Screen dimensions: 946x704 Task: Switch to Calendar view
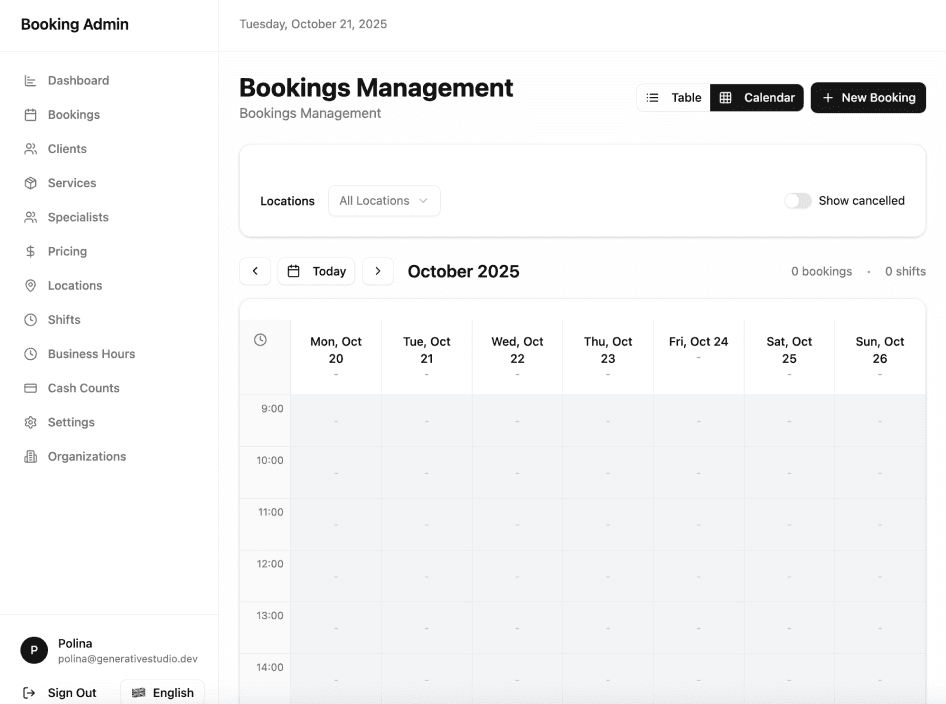coord(757,98)
